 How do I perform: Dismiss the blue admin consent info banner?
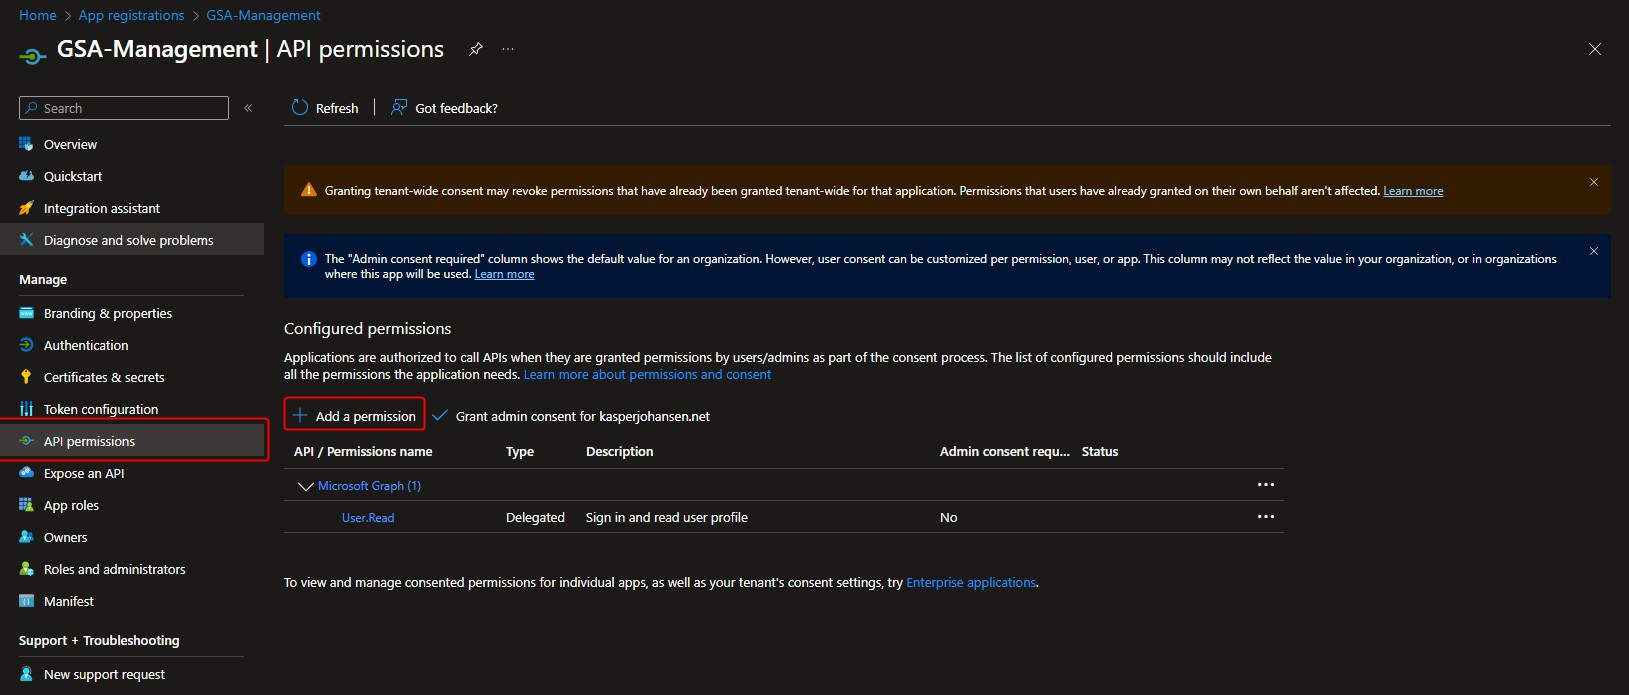[1594, 251]
